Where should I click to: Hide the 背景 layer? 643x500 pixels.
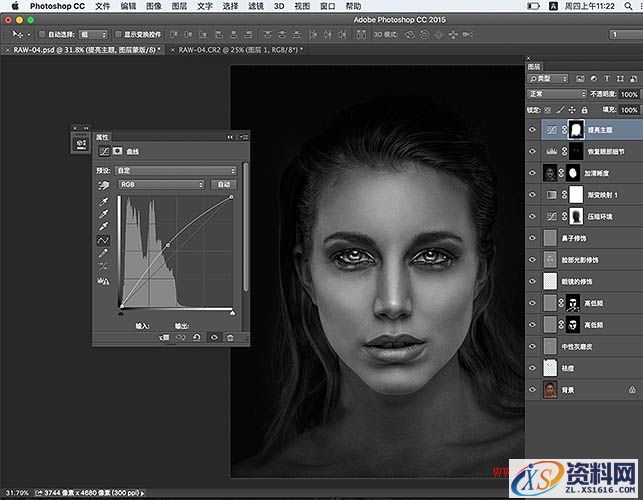(533, 389)
